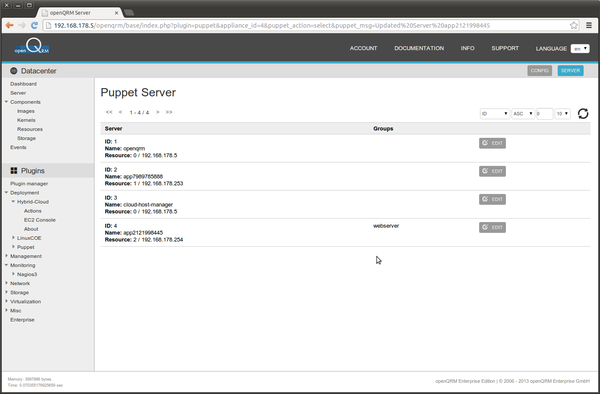Click the webserver group text
The image size is (600, 394).
click(x=386, y=226)
